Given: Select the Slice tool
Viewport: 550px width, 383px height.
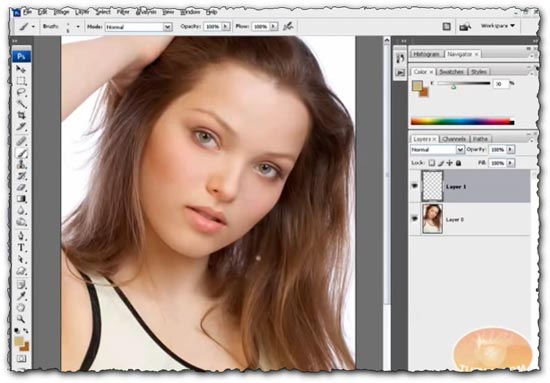Looking at the screenshot, I should coord(21,126).
